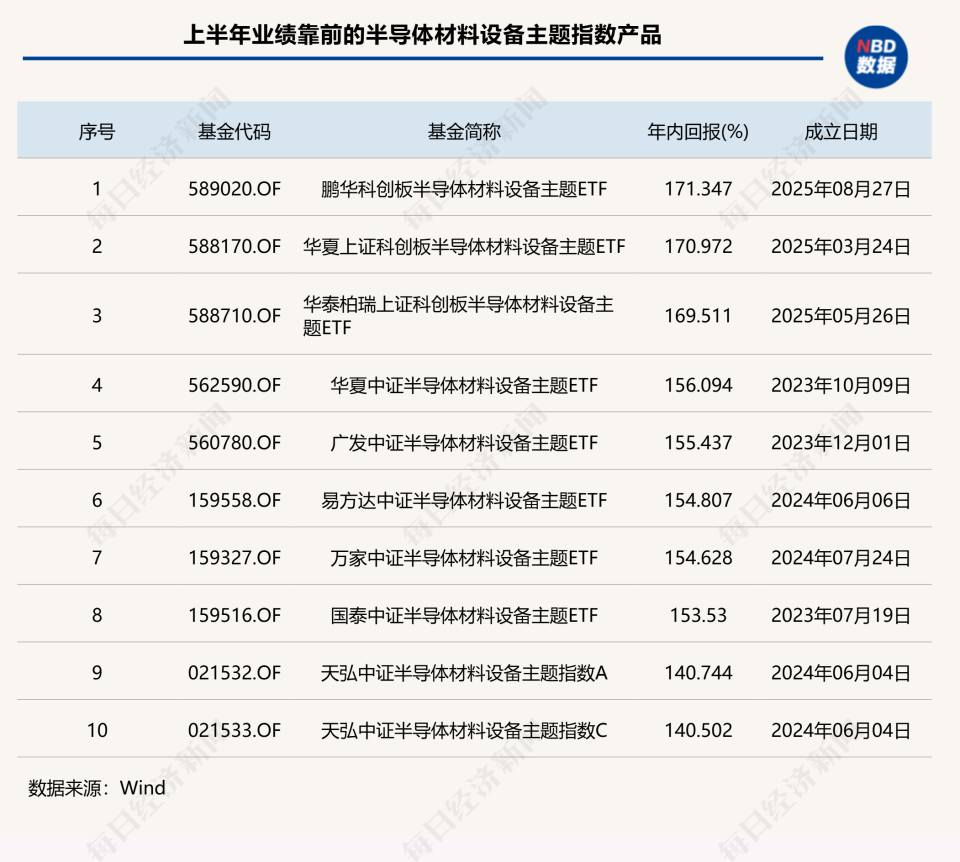Click return value 171.347
960x862 pixels.
[698, 189]
